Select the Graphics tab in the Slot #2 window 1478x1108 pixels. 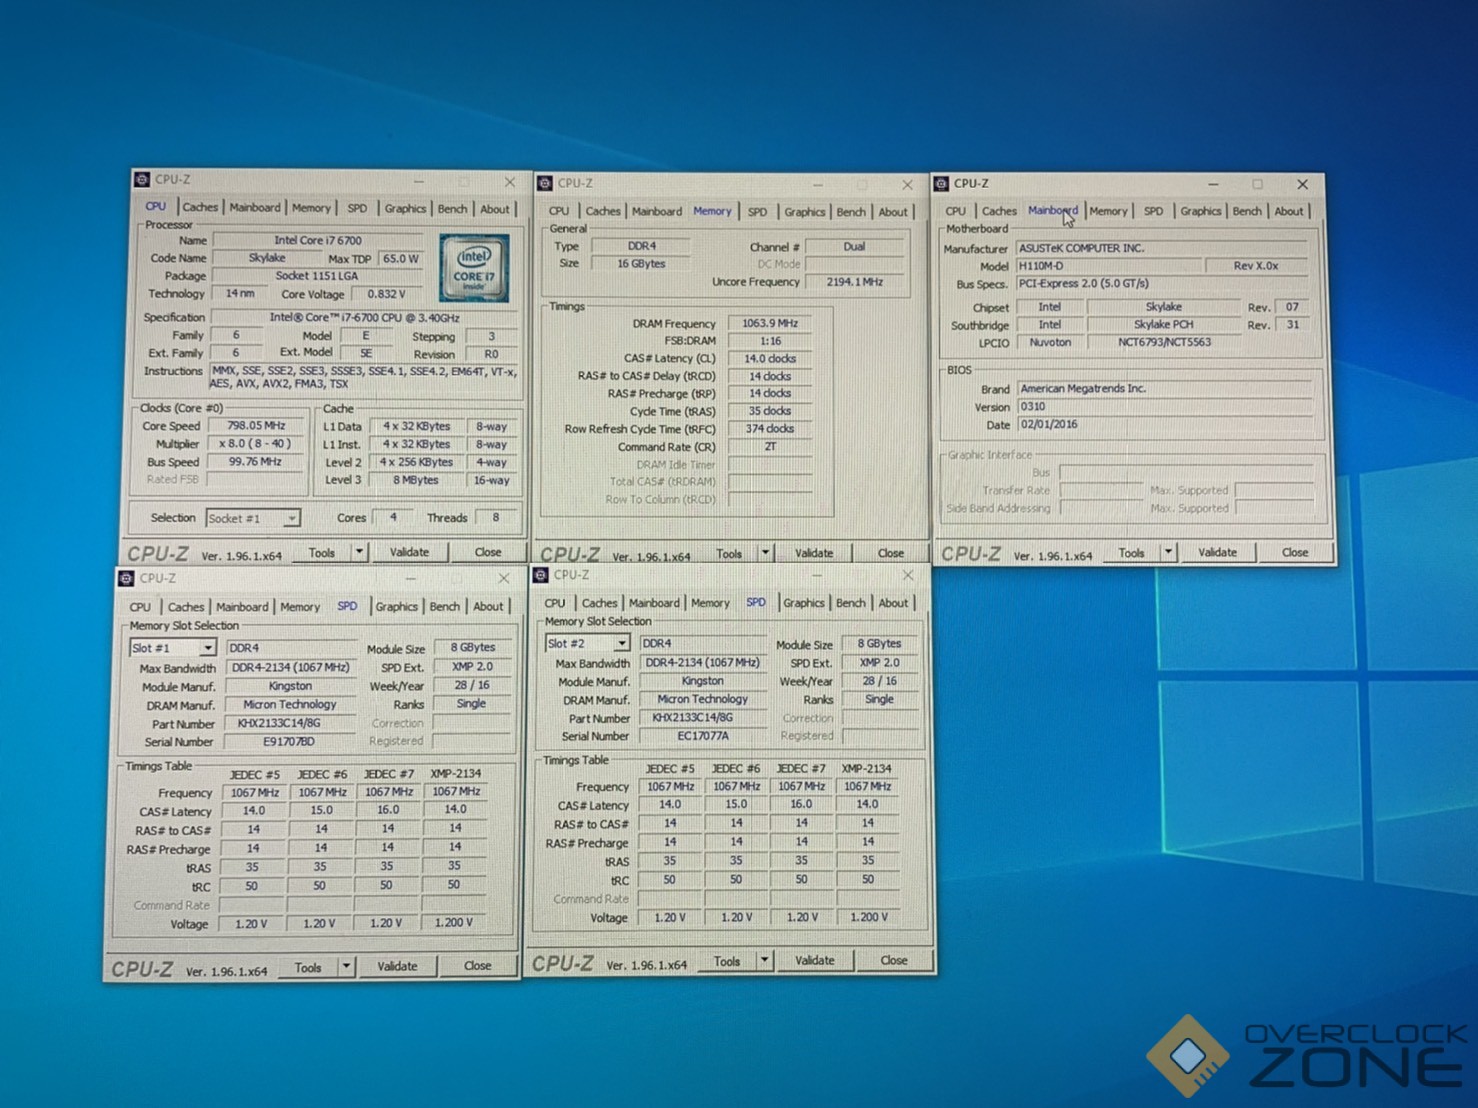[x=803, y=603]
